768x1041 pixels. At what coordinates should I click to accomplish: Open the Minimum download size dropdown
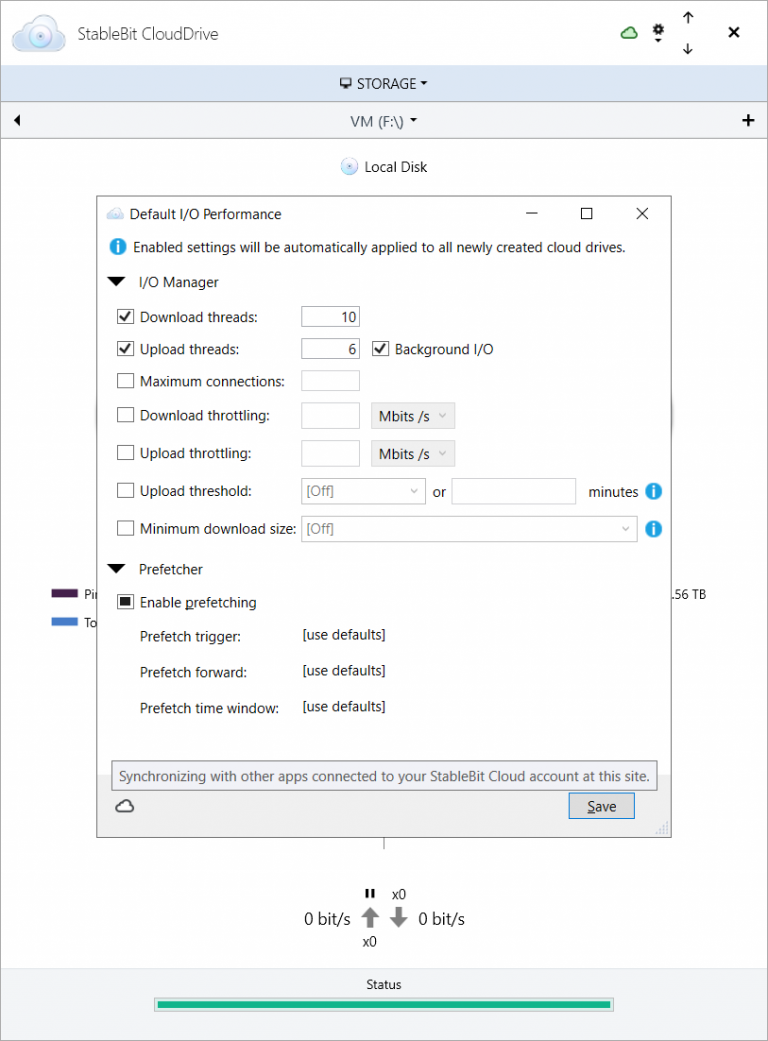tap(469, 529)
